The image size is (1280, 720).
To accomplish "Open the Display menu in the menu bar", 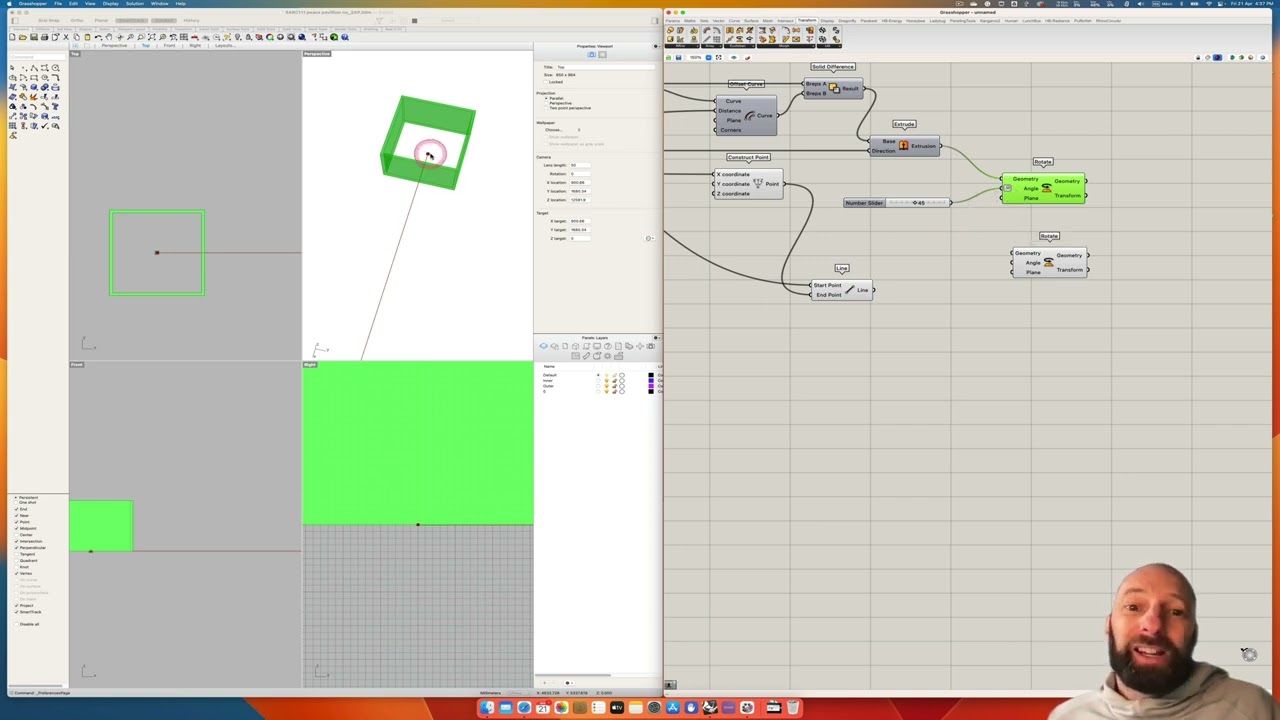I will (111, 4).
